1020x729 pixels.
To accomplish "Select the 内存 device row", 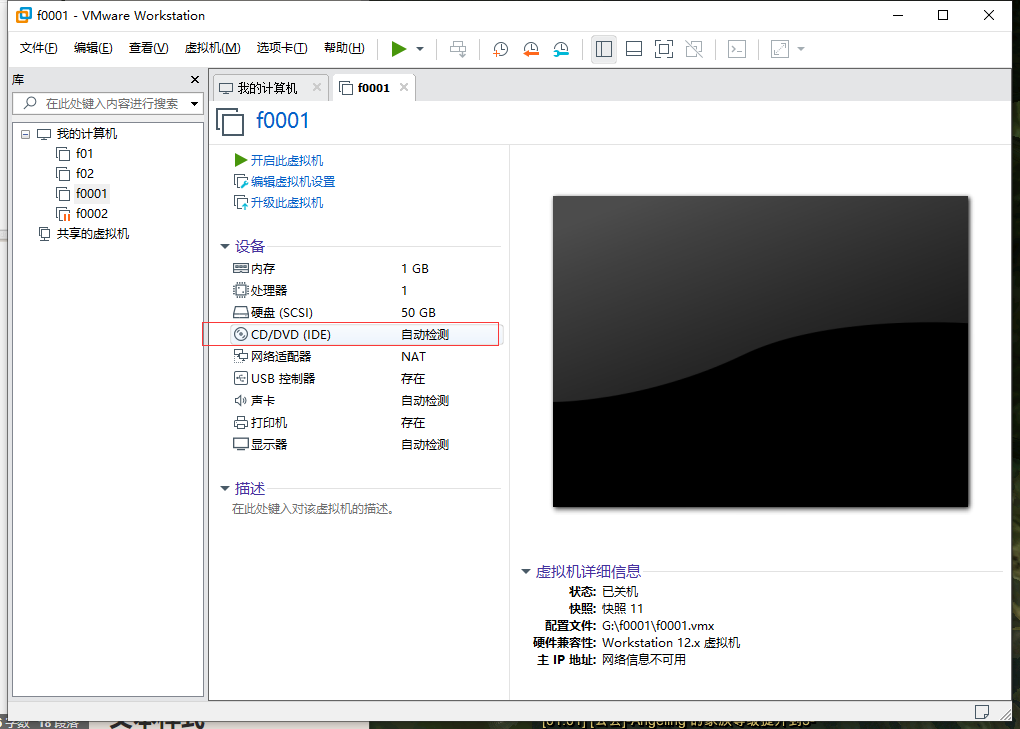I will (x=366, y=269).
